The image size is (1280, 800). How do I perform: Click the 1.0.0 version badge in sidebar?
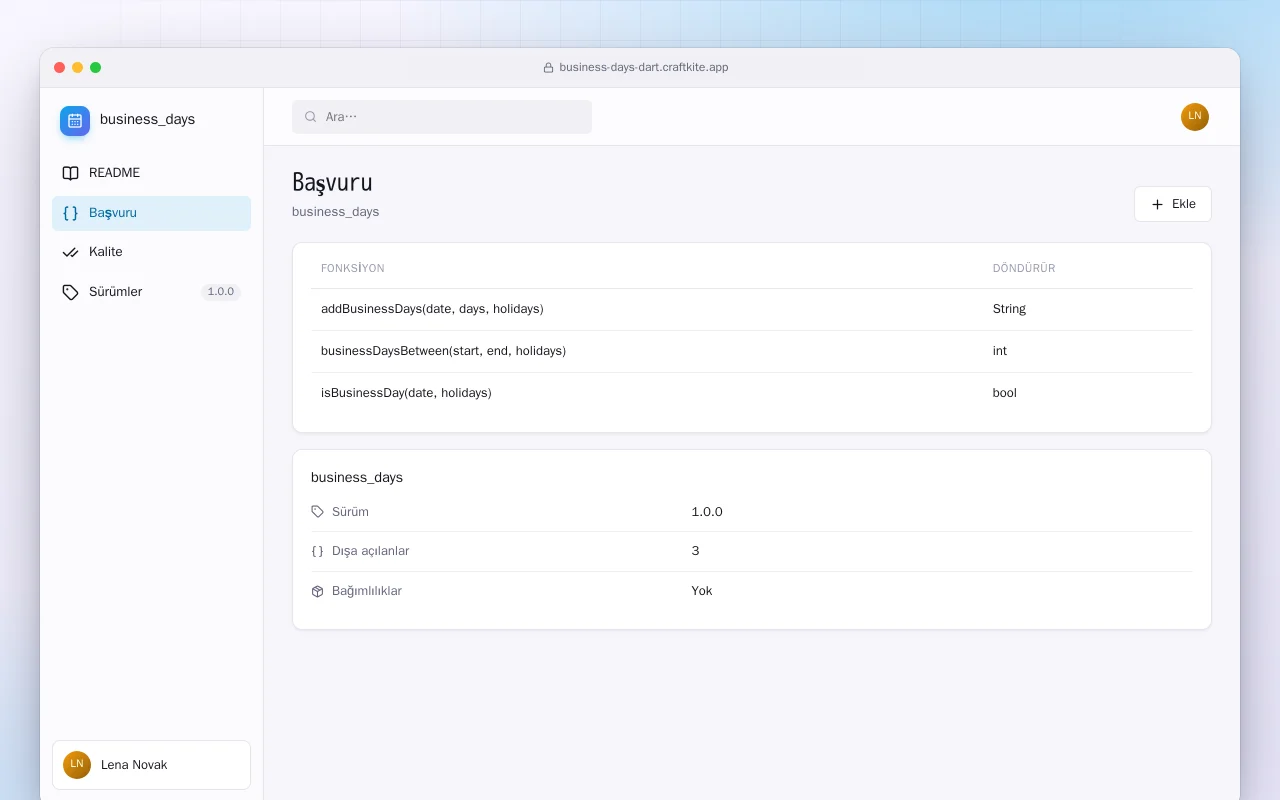tap(221, 292)
